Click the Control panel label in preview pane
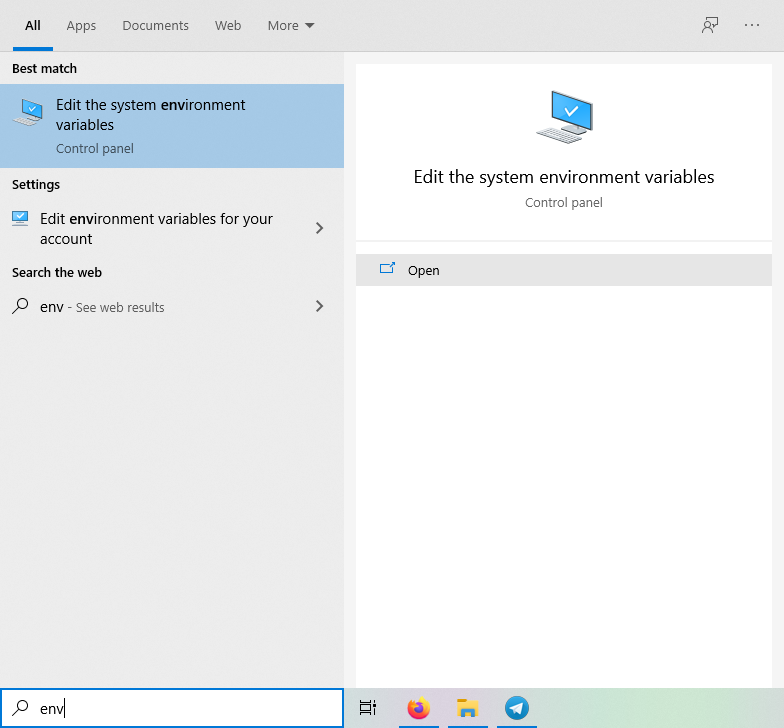 click(564, 202)
